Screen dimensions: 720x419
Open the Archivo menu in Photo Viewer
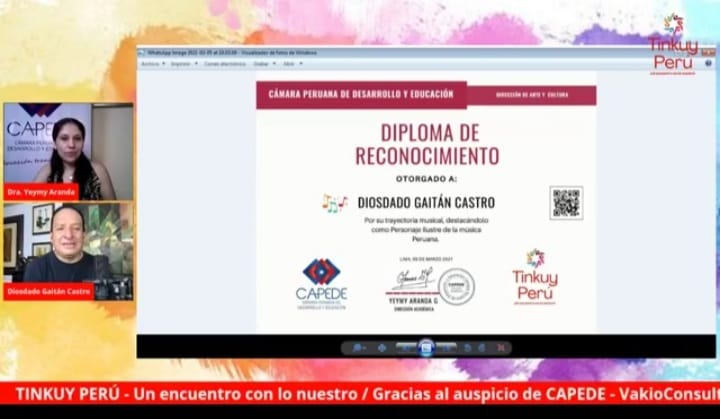pos(152,64)
